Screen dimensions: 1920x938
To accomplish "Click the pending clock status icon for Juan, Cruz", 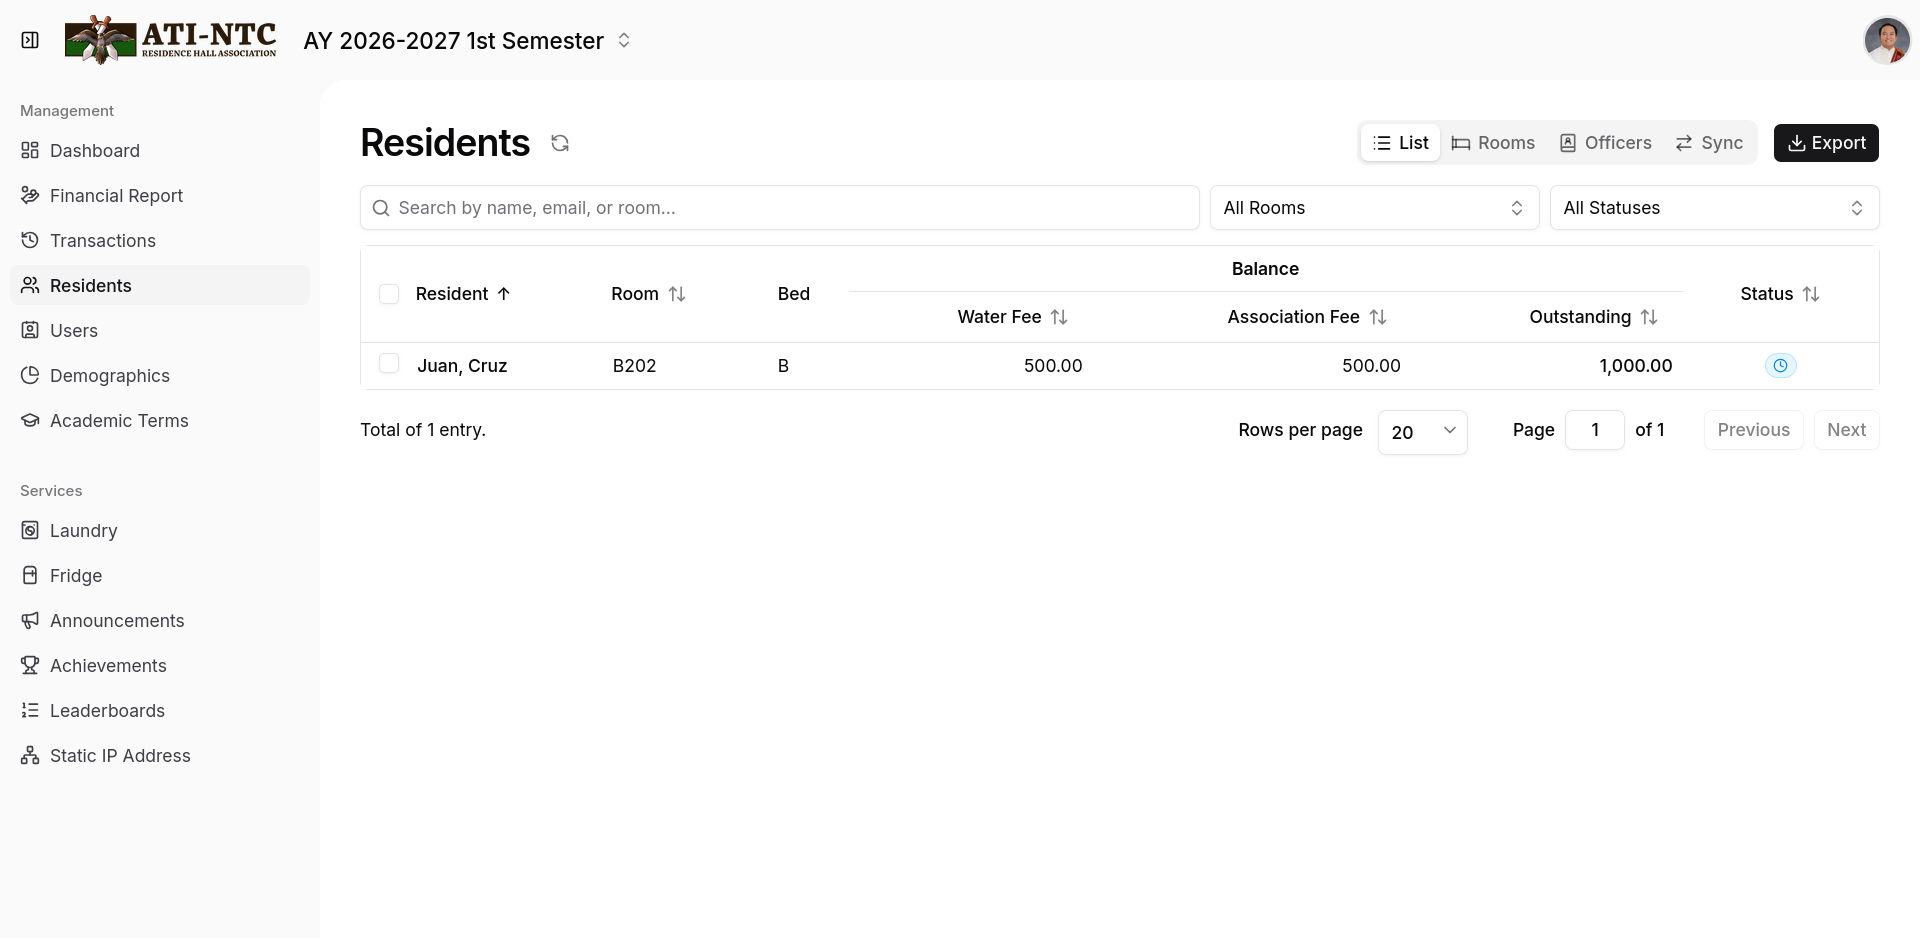I will 1780,366.
